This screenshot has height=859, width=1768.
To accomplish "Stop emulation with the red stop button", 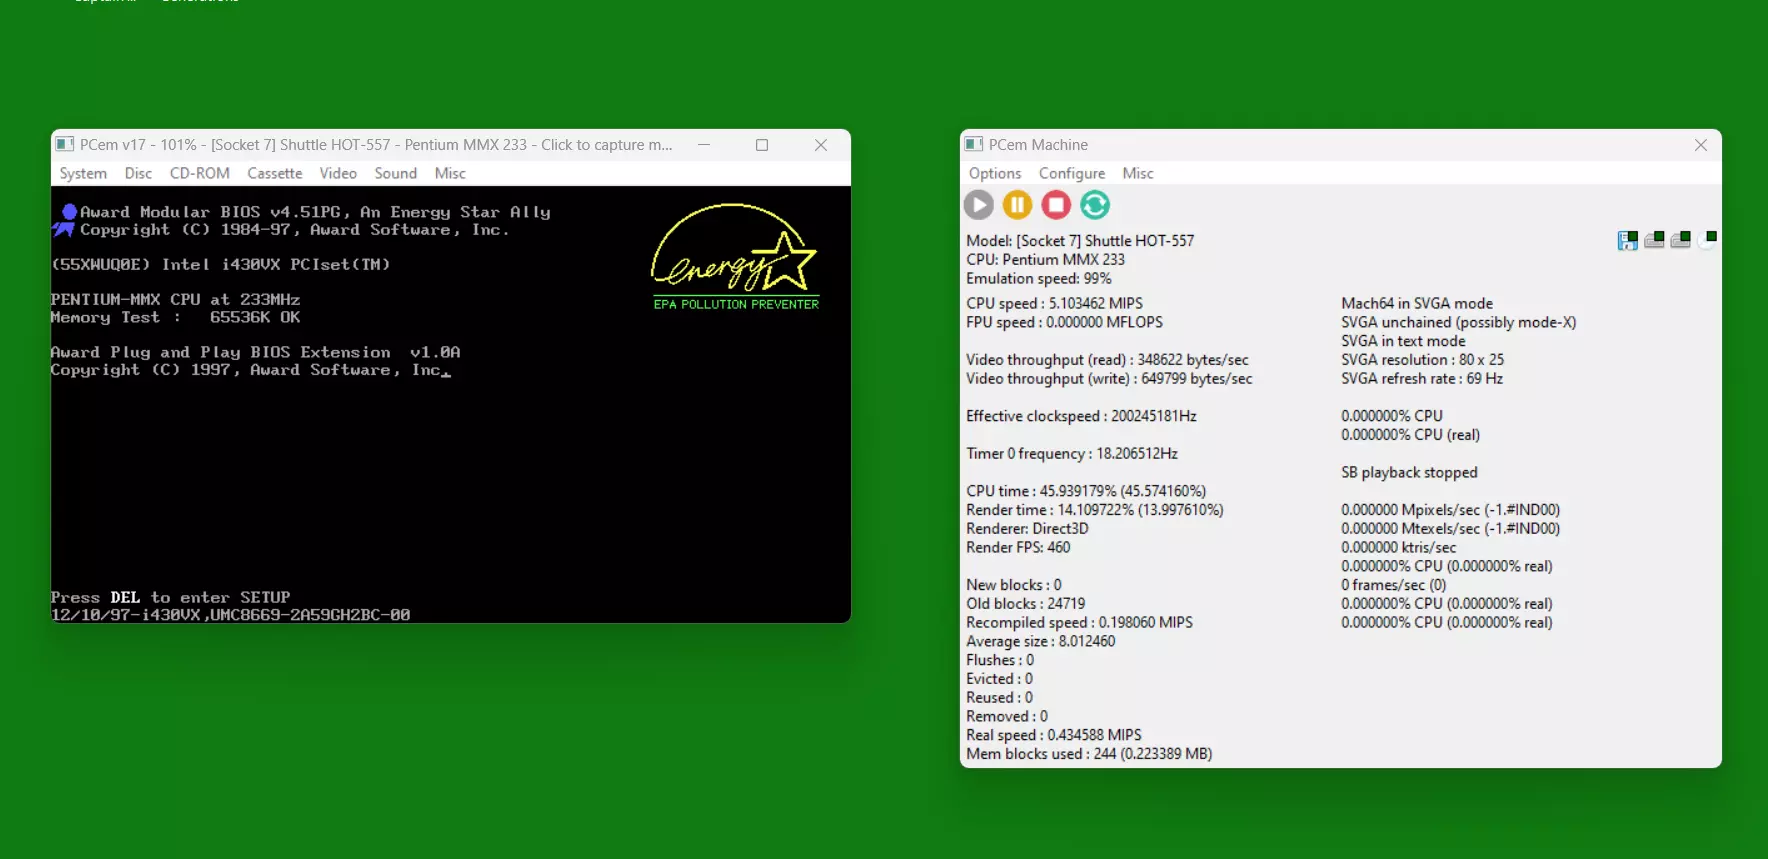I will click(x=1056, y=205).
